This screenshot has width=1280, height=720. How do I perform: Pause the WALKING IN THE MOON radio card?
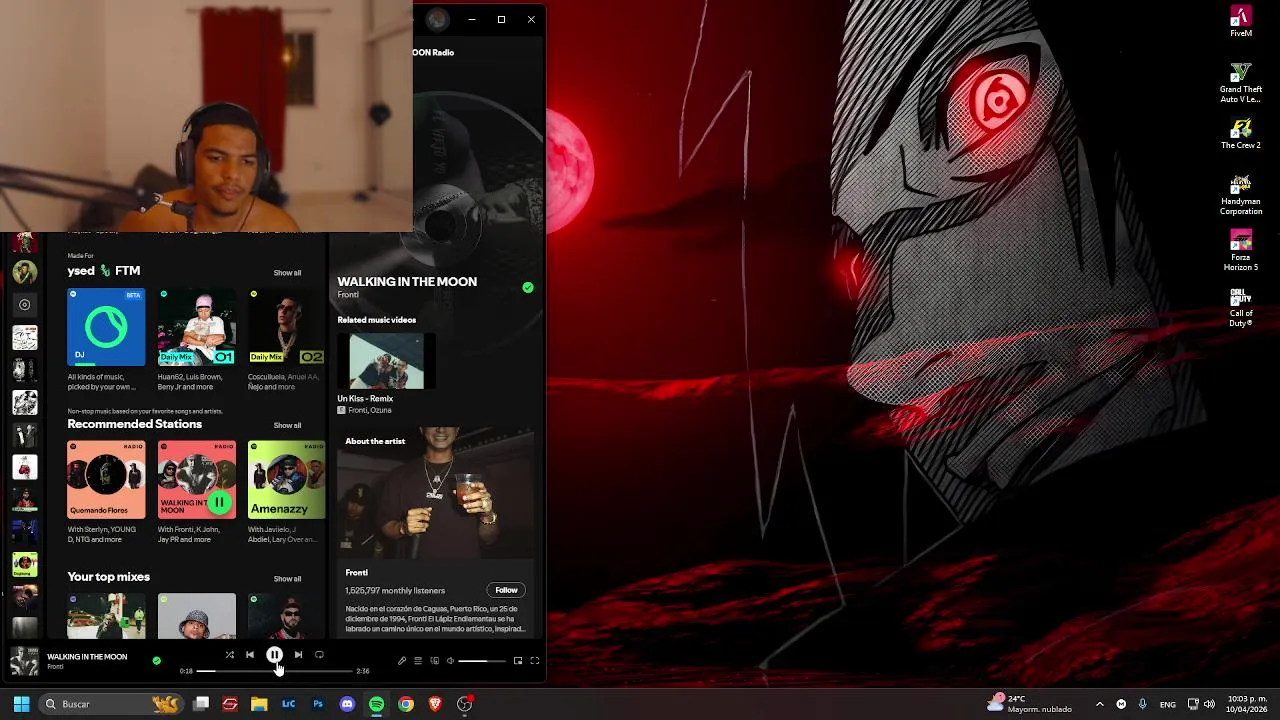click(x=219, y=502)
